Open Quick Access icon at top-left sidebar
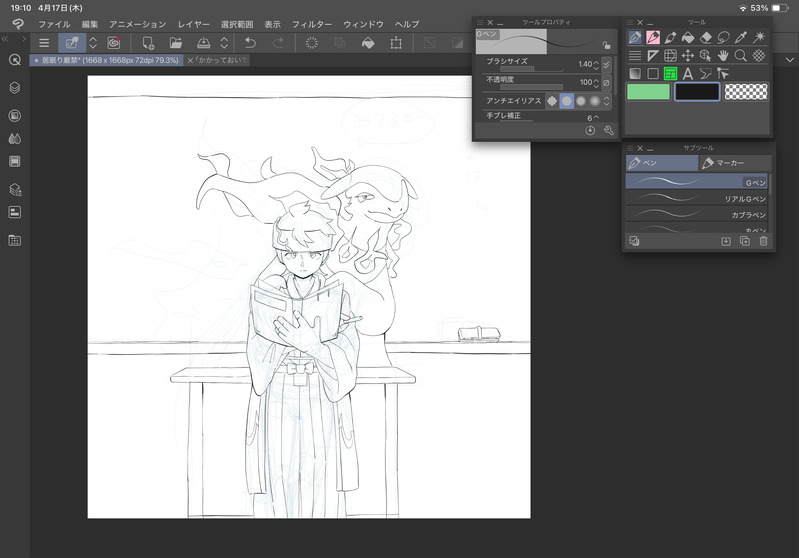The height and width of the screenshot is (558, 799). (x=15, y=60)
